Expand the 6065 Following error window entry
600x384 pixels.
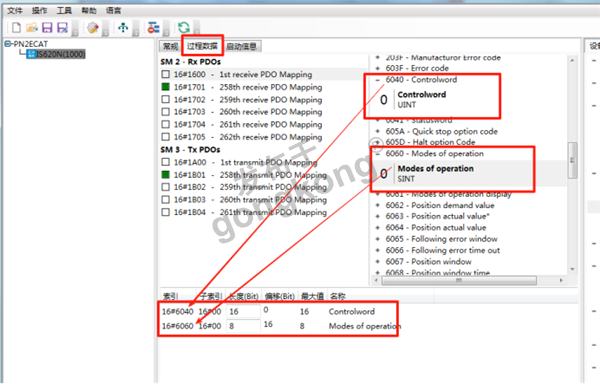378,239
